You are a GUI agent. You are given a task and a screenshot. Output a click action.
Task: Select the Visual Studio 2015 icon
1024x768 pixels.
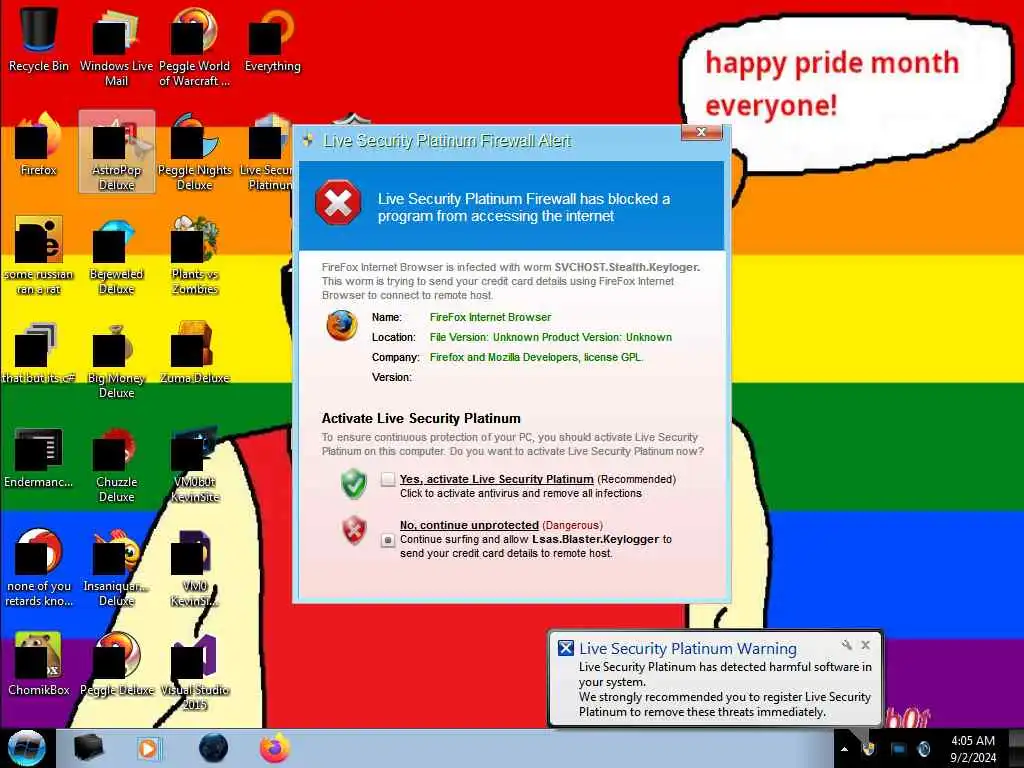pos(194,671)
